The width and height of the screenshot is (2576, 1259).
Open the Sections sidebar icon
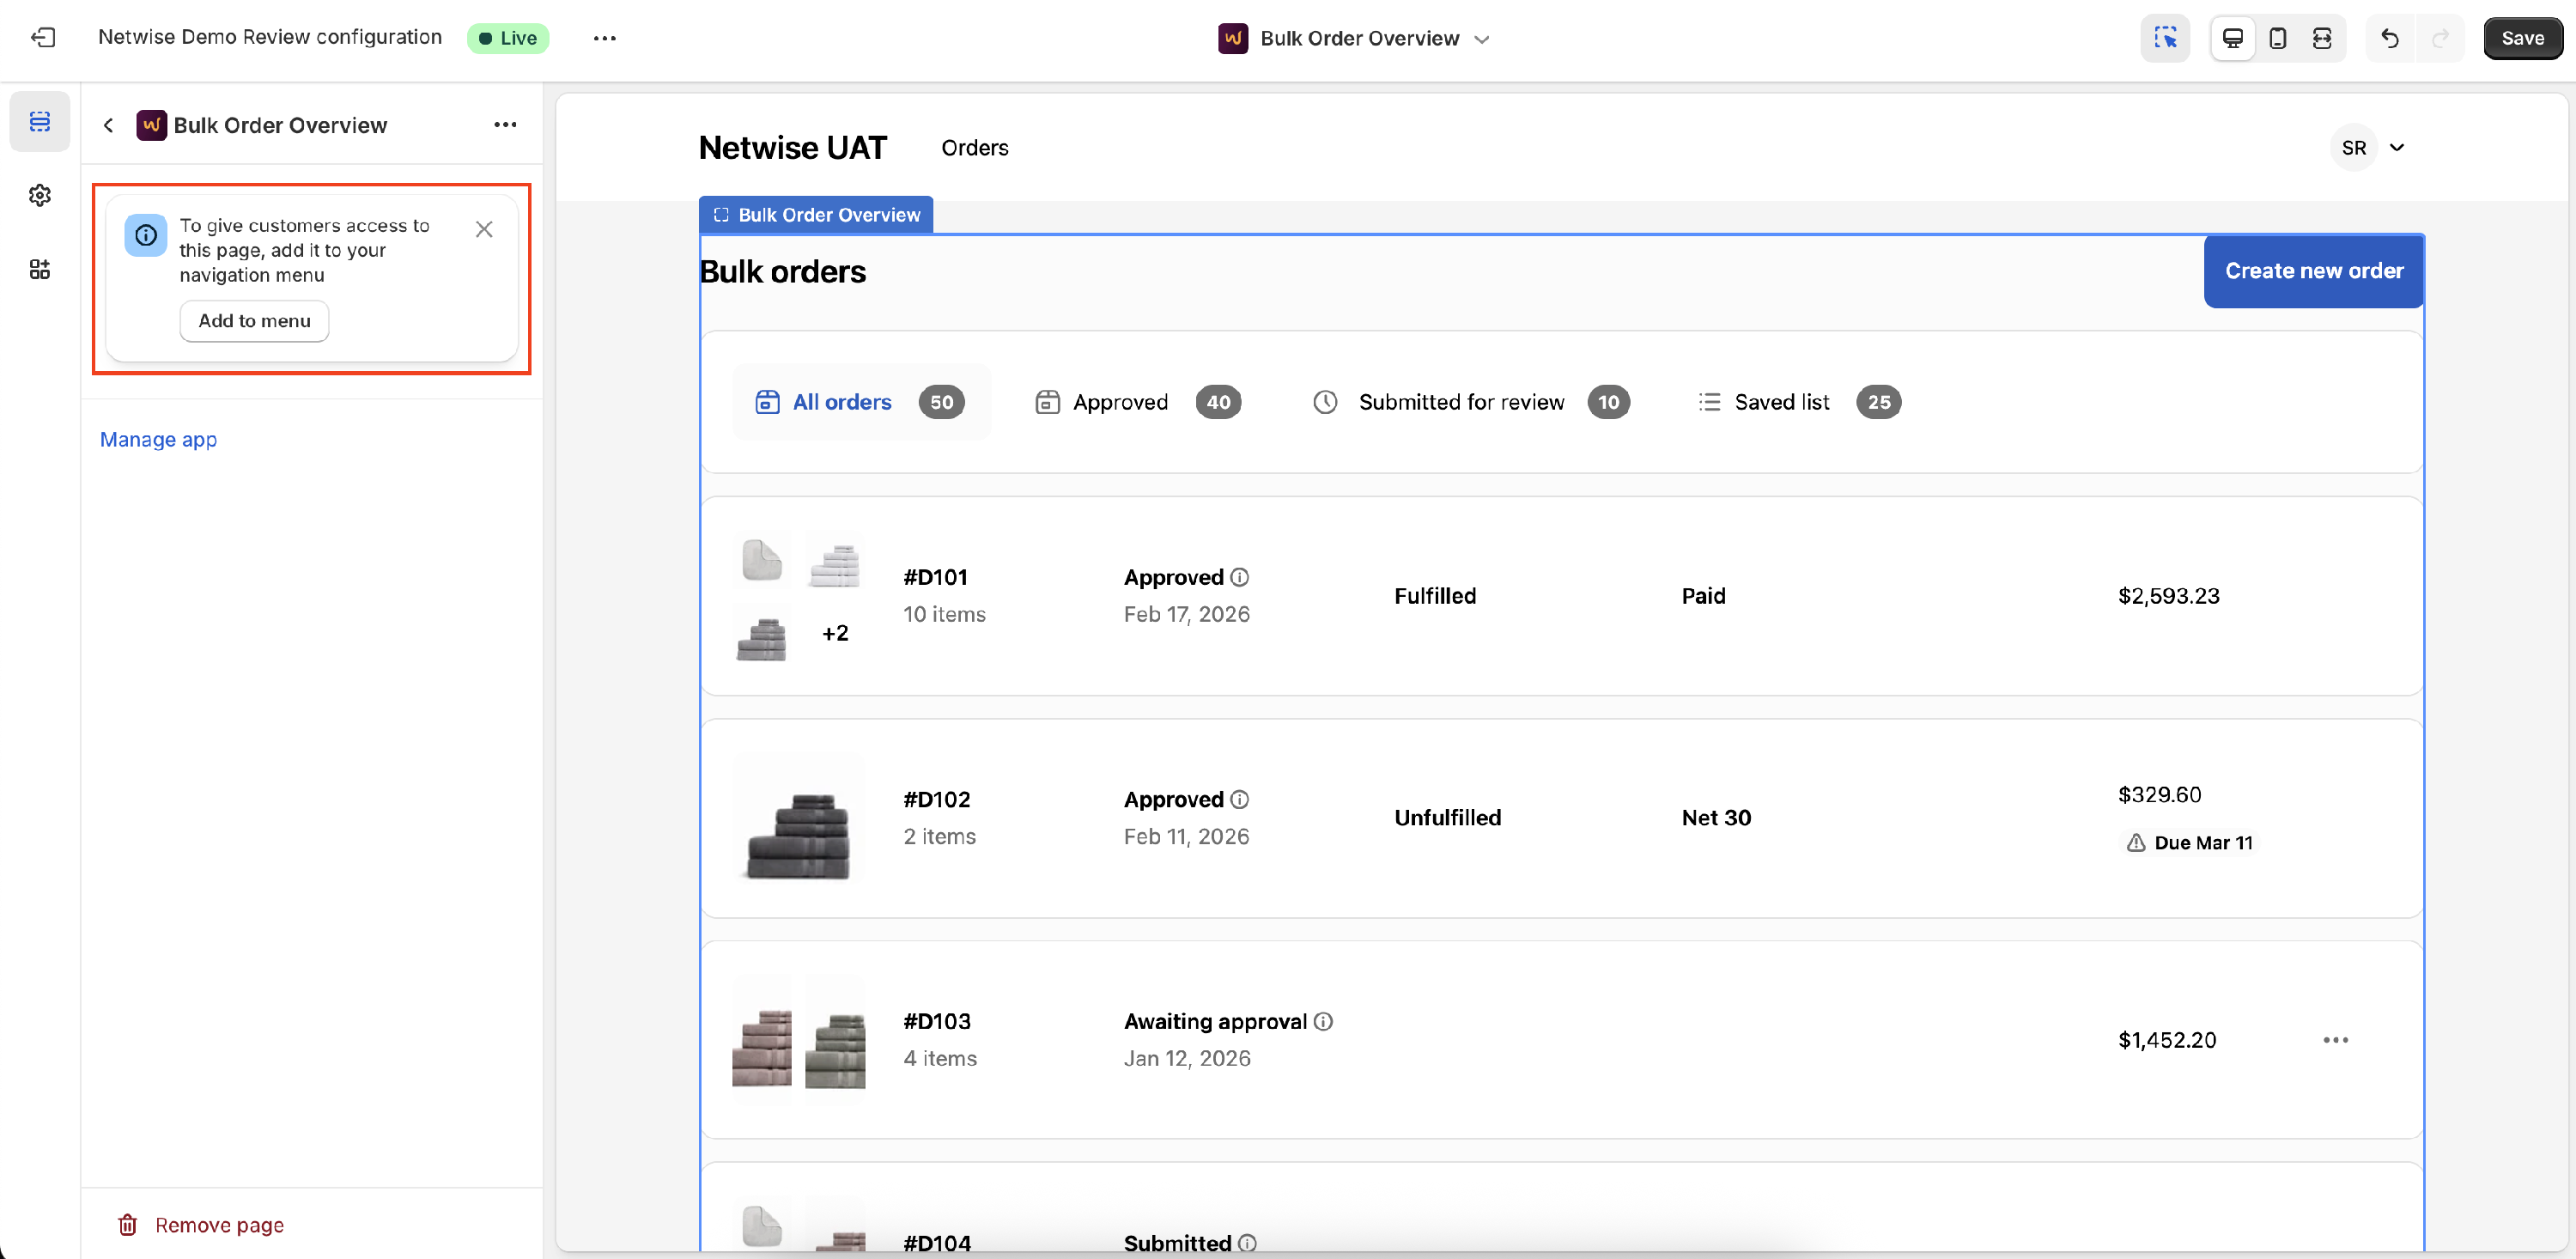point(40,122)
